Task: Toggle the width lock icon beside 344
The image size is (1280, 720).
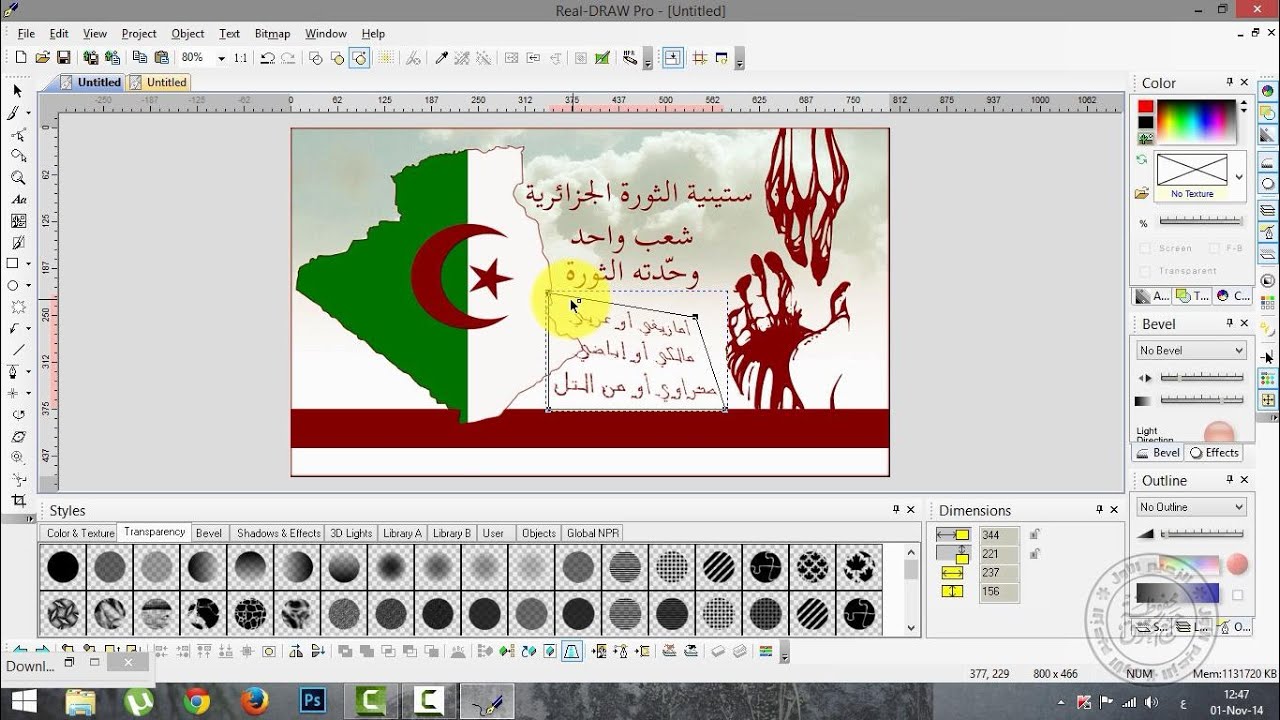Action: pos(1035,535)
